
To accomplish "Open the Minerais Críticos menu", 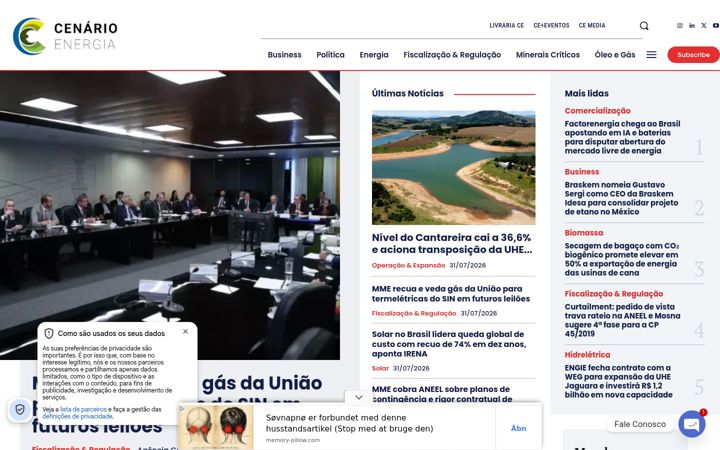I will 548,55.
